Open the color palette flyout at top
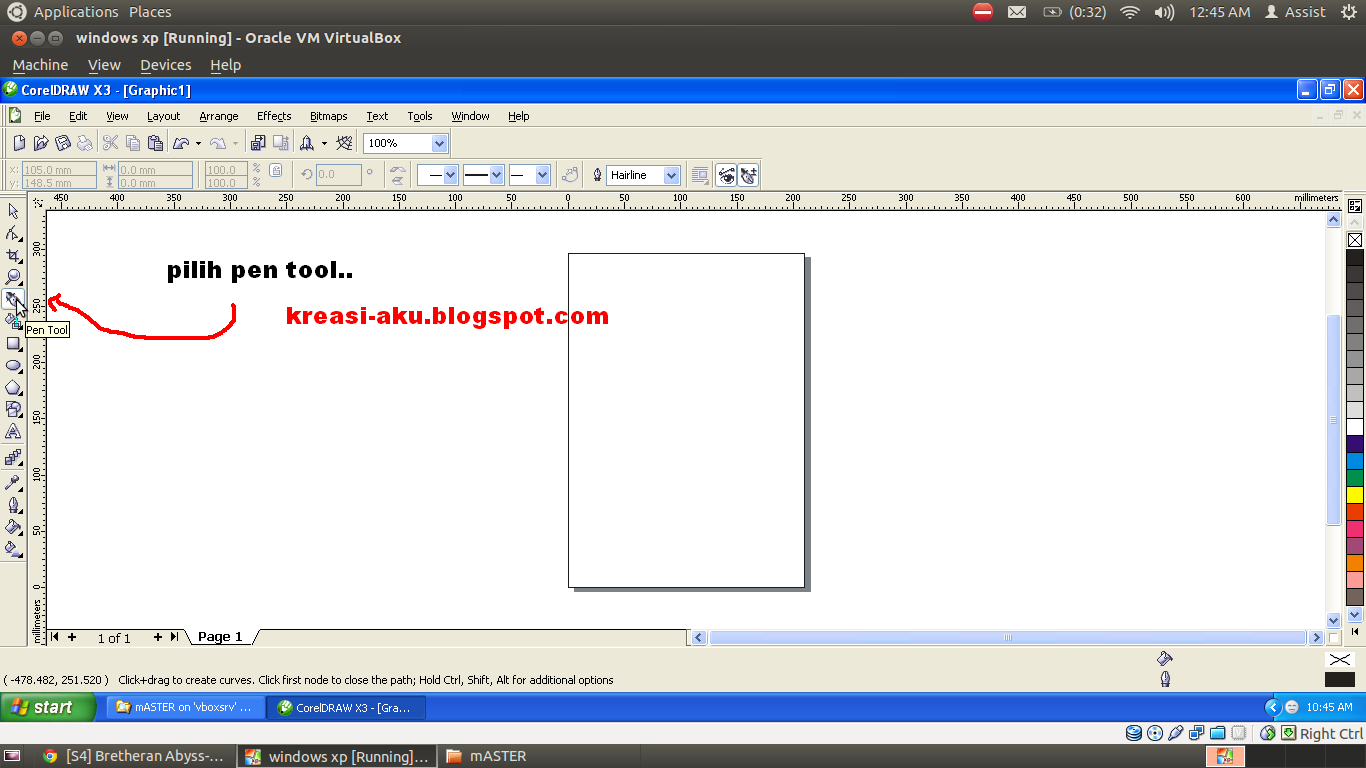The image size is (1366, 768). coord(1355,206)
